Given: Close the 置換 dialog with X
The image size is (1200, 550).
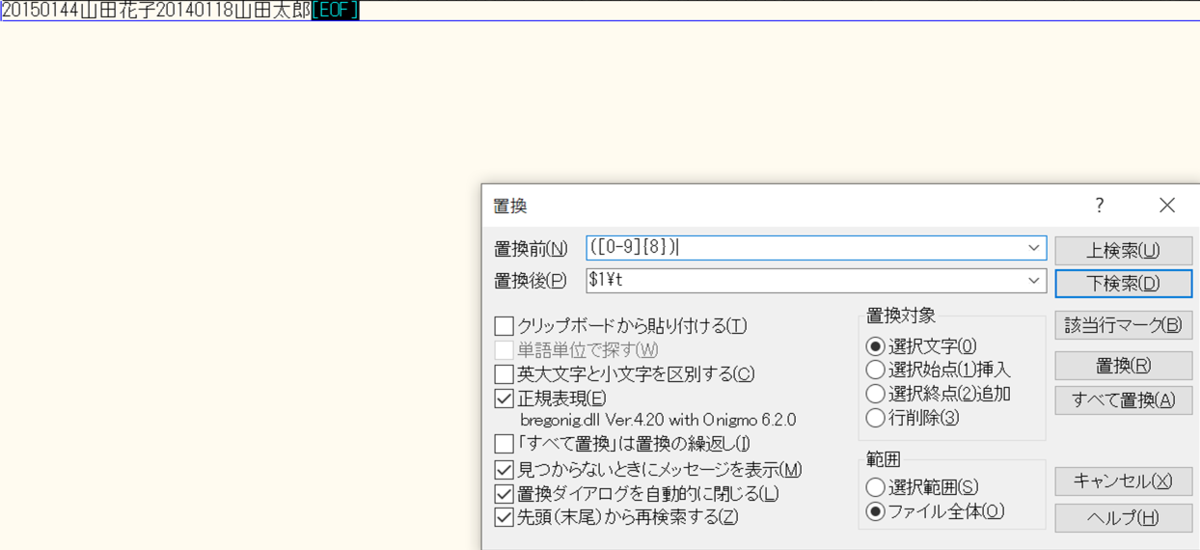Looking at the screenshot, I should [x=1167, y=206].
